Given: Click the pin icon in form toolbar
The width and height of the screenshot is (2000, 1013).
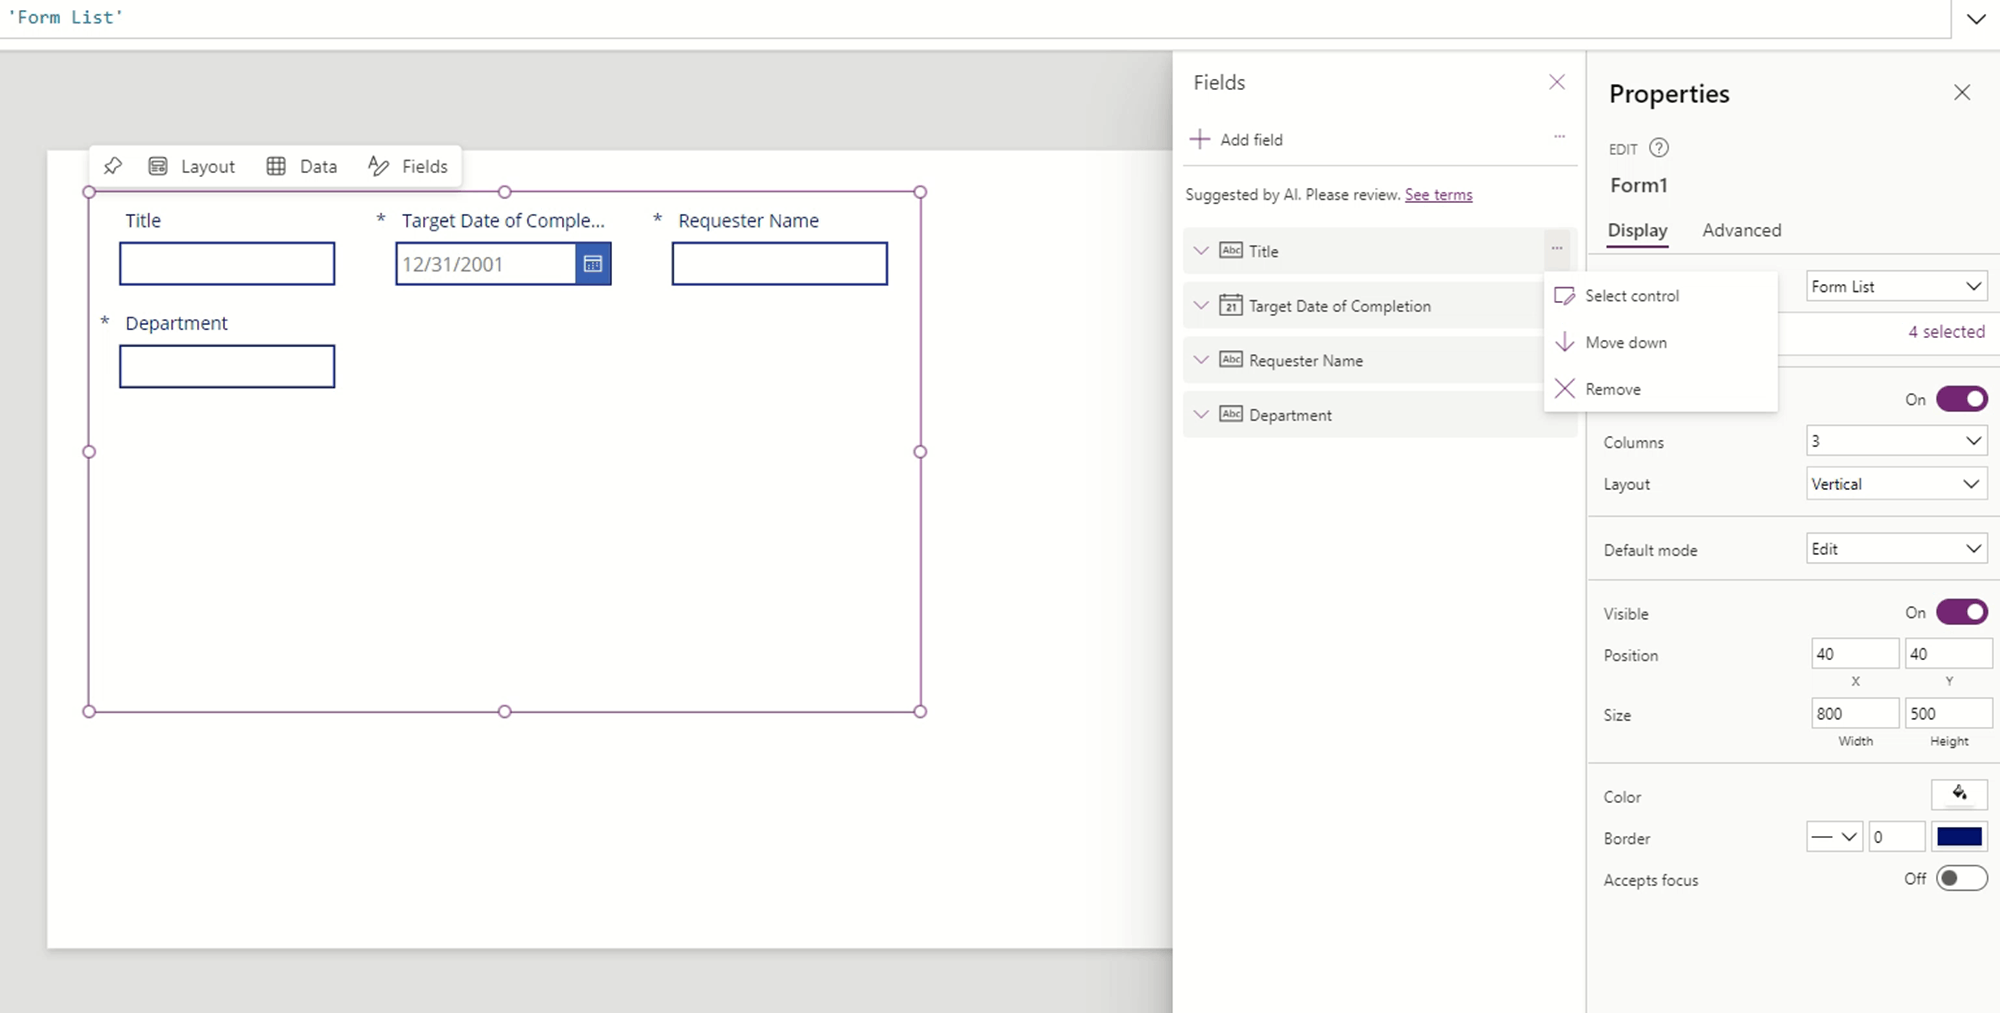Looking at the screenshot, I should 113,166.
